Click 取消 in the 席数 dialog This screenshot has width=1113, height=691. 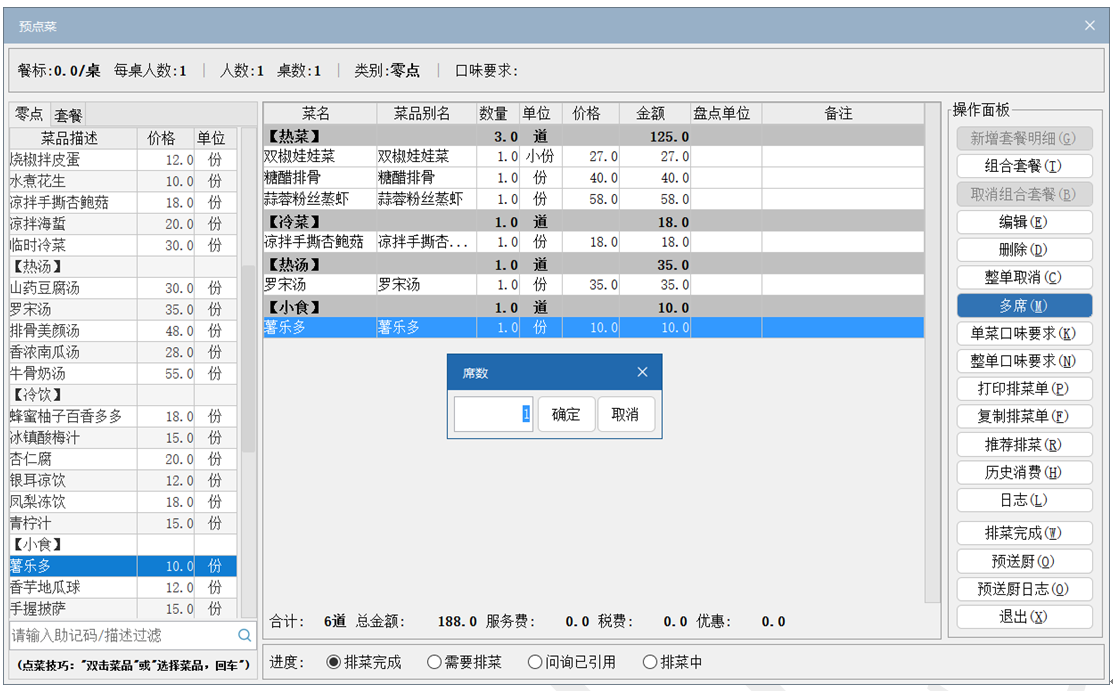625,414
